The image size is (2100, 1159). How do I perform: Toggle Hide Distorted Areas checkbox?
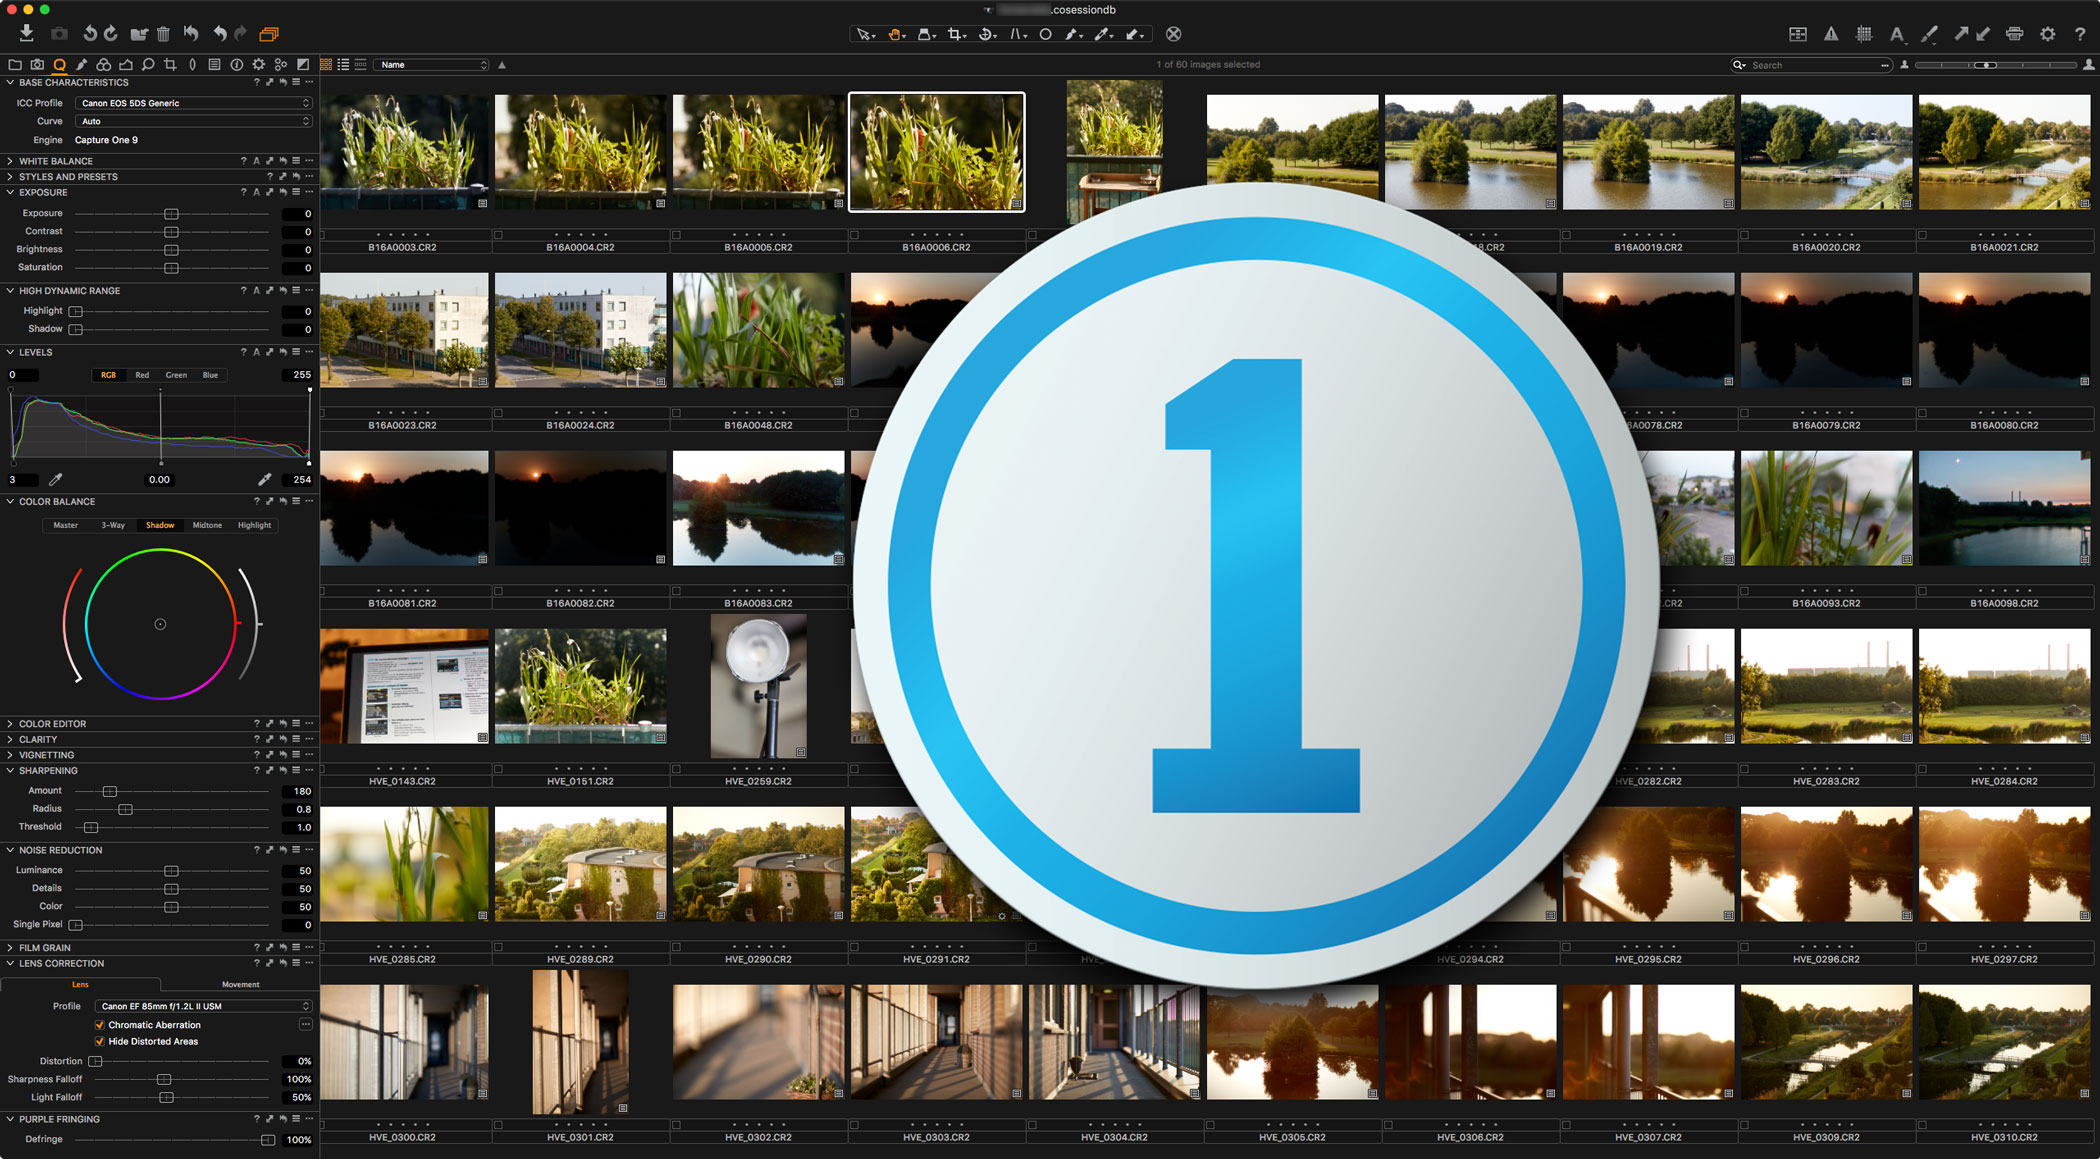100,1041
